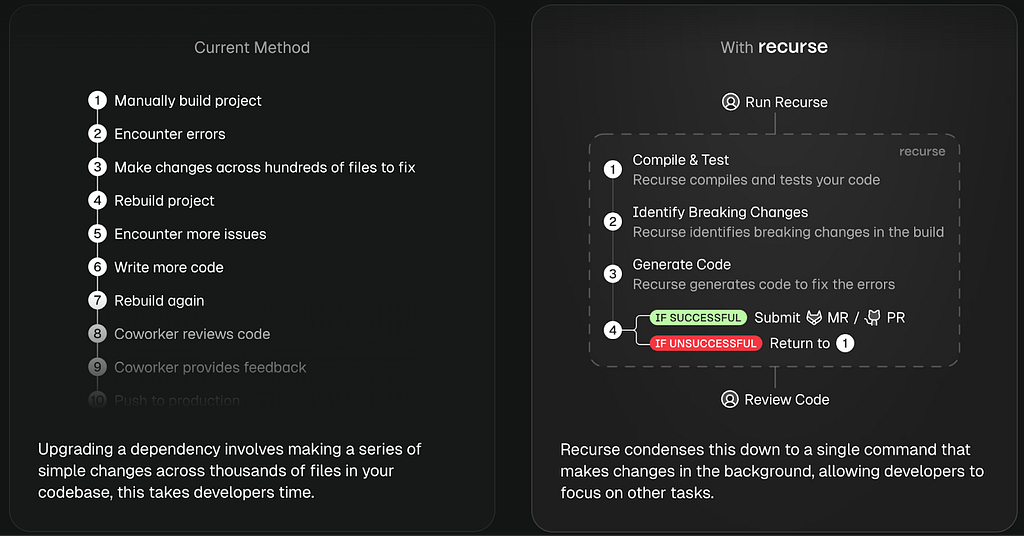1024x536 pixels.
Task: Click the number circle beside Manually build project
Action: 97,101
